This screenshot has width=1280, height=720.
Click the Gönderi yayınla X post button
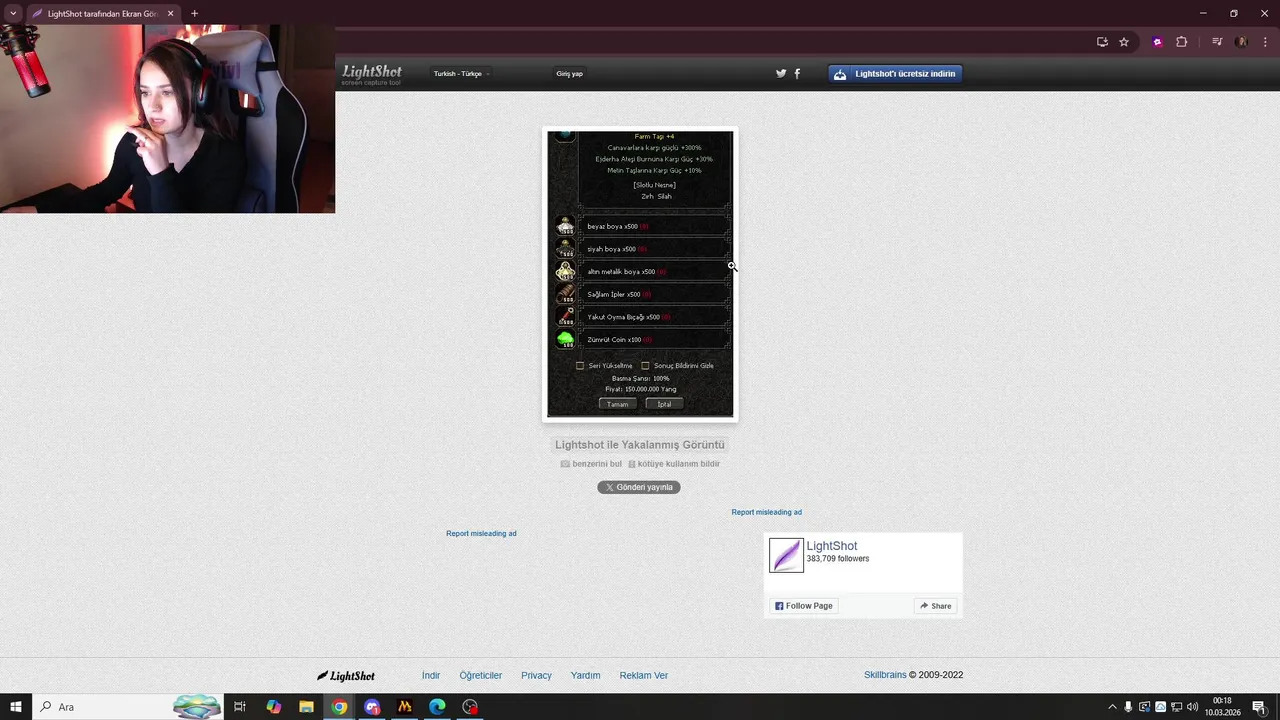coord(639,487)
